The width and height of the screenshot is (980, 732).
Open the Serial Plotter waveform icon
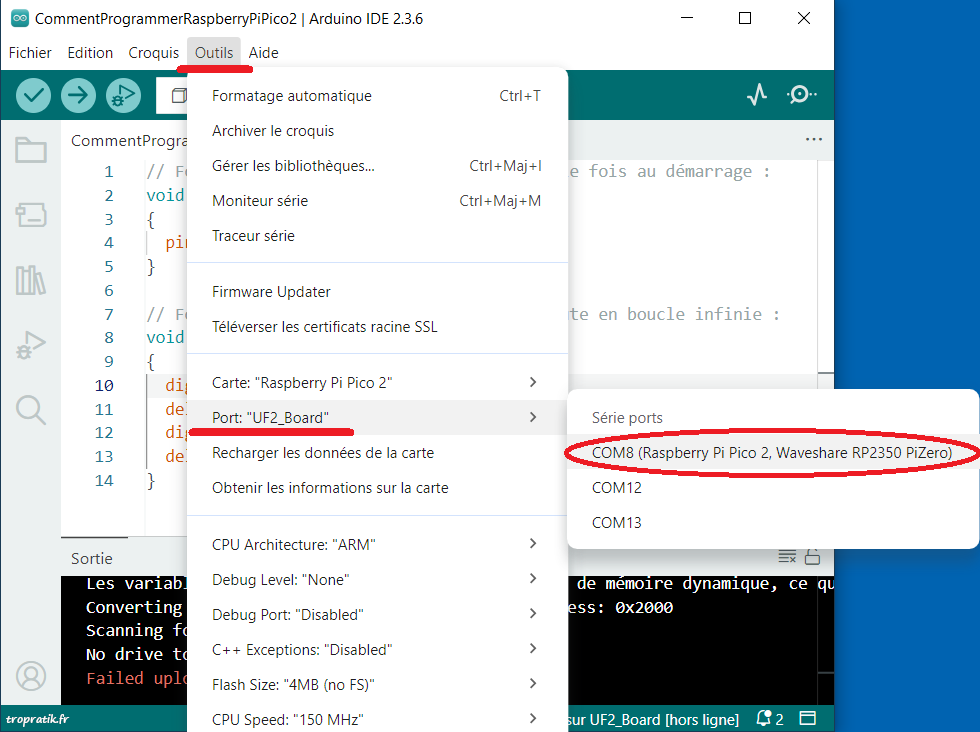tap(757, 94)
